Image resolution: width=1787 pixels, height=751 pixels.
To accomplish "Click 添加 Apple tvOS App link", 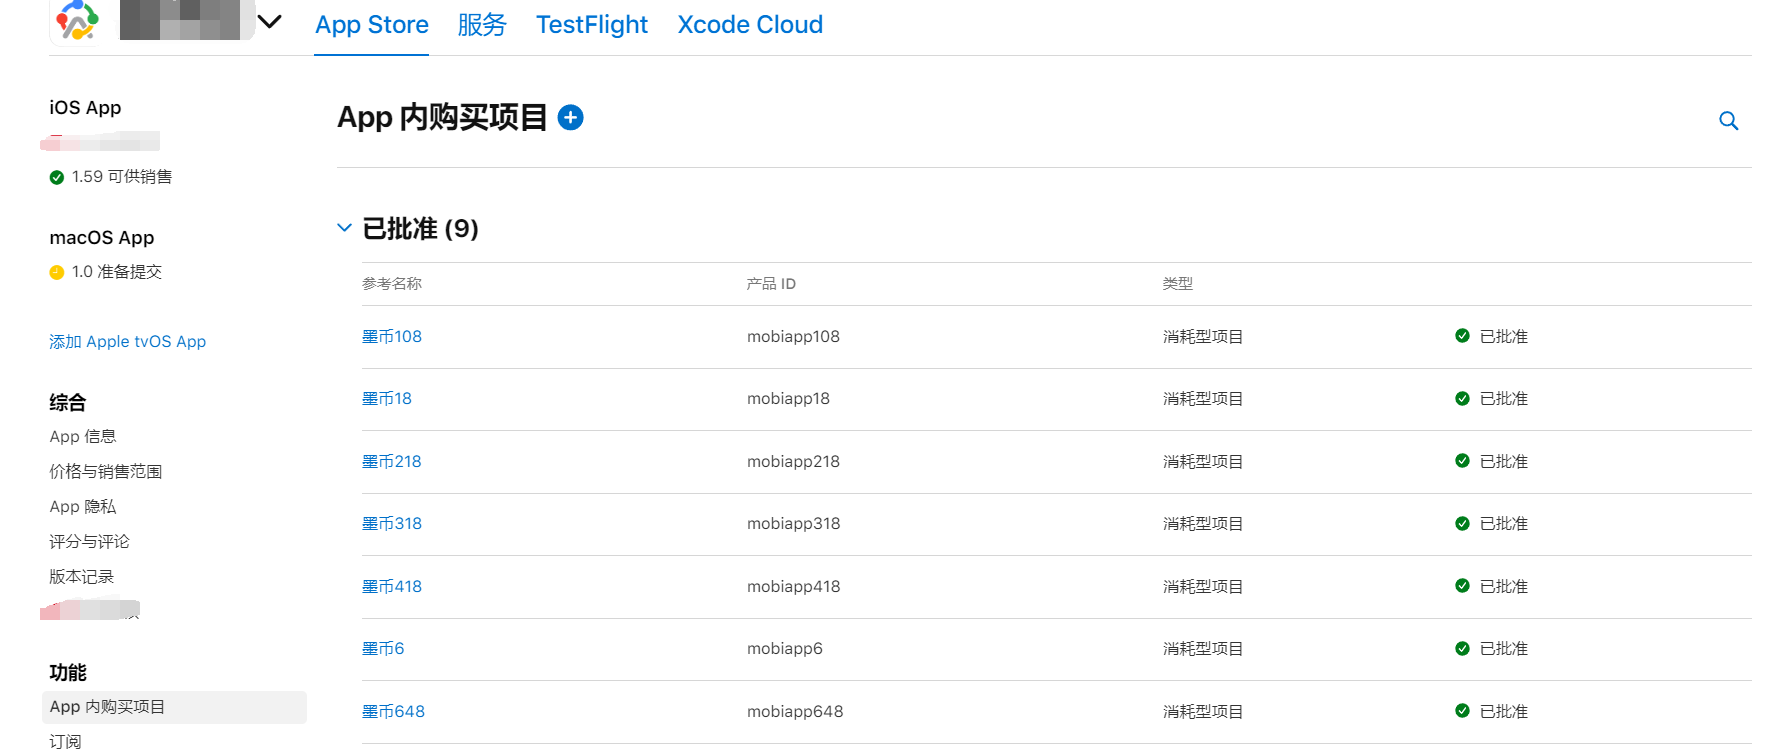I will click(128, 342).
